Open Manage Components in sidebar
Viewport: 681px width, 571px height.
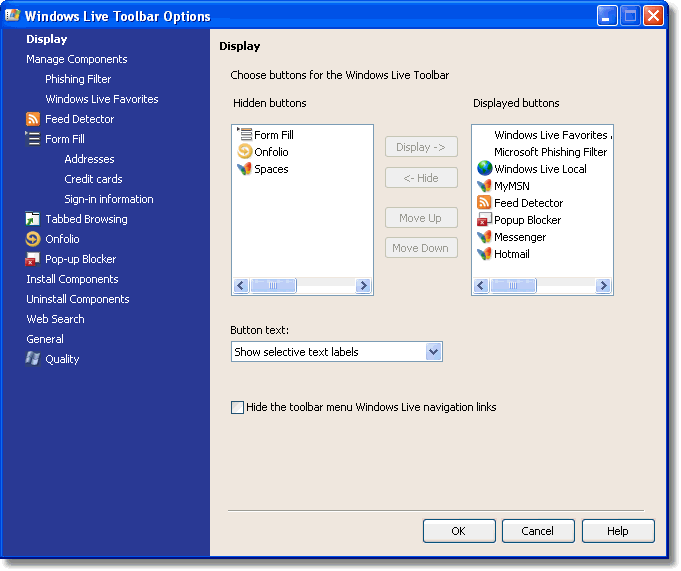pyautogui.click(x=76, y=59)
